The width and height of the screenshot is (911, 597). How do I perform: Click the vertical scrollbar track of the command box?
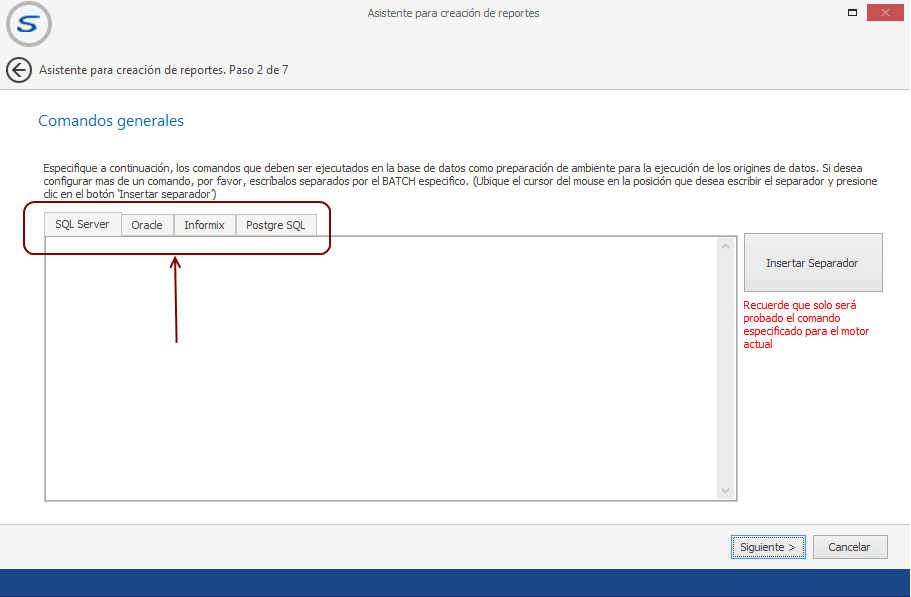coord(726,368)
